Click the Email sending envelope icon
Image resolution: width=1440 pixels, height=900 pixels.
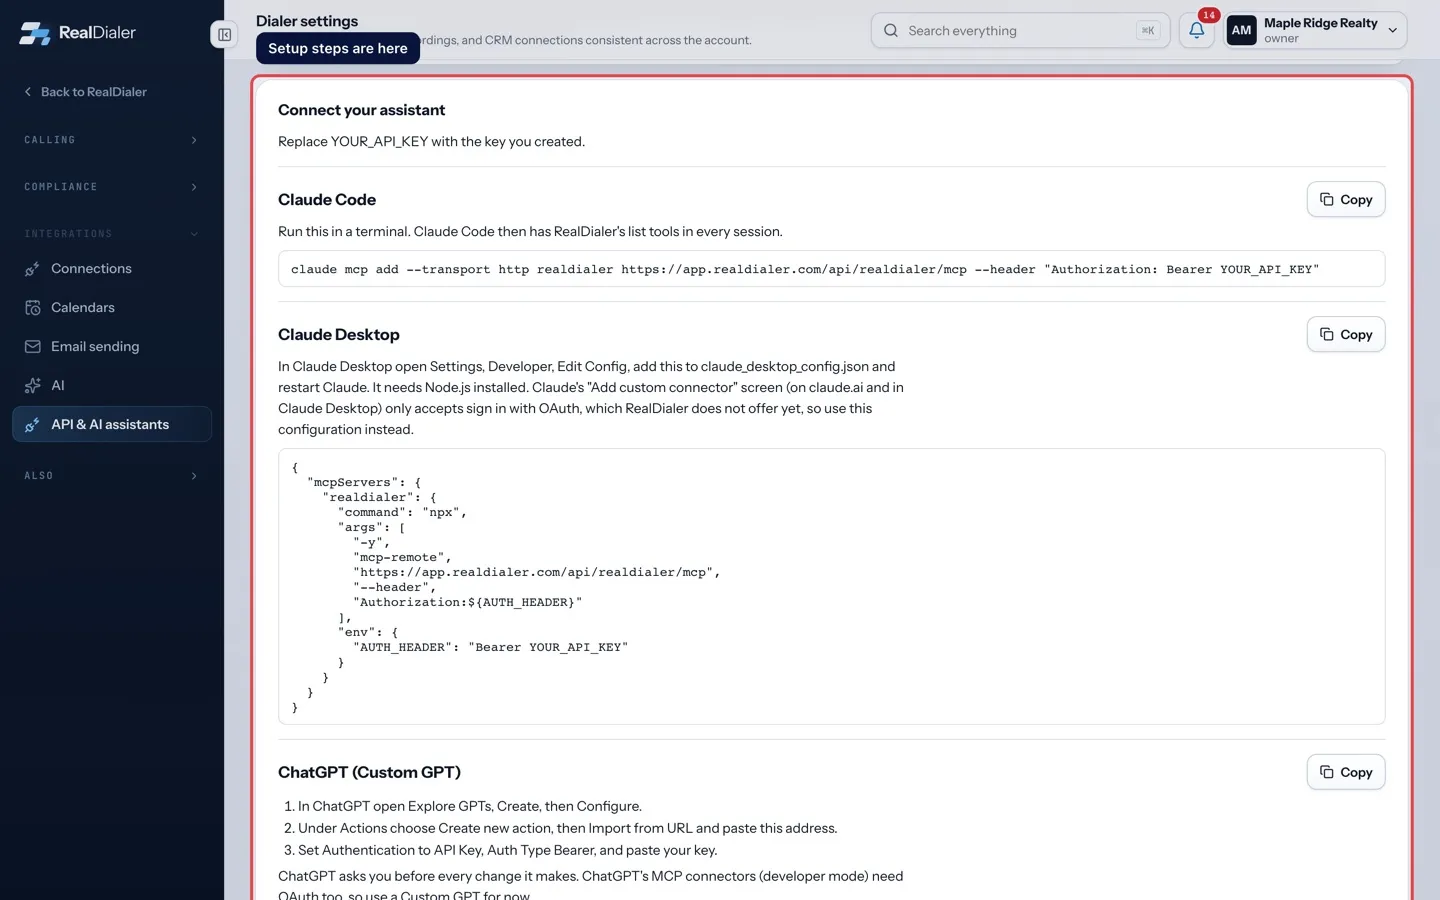32,347
